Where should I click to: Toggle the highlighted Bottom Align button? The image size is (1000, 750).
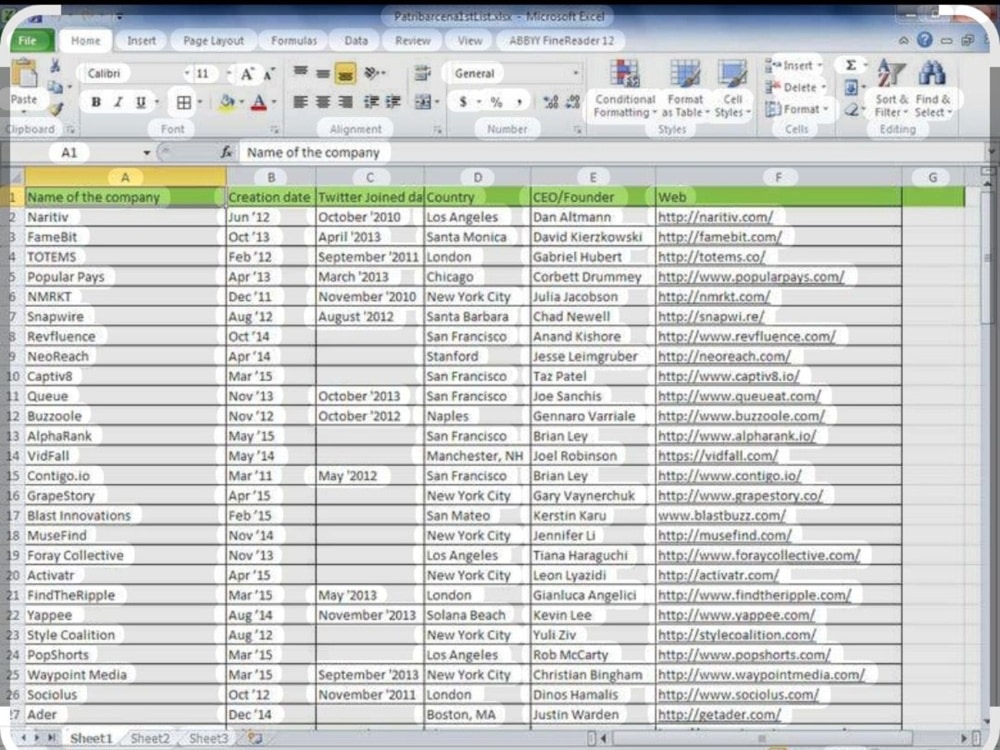click(345, 73)
